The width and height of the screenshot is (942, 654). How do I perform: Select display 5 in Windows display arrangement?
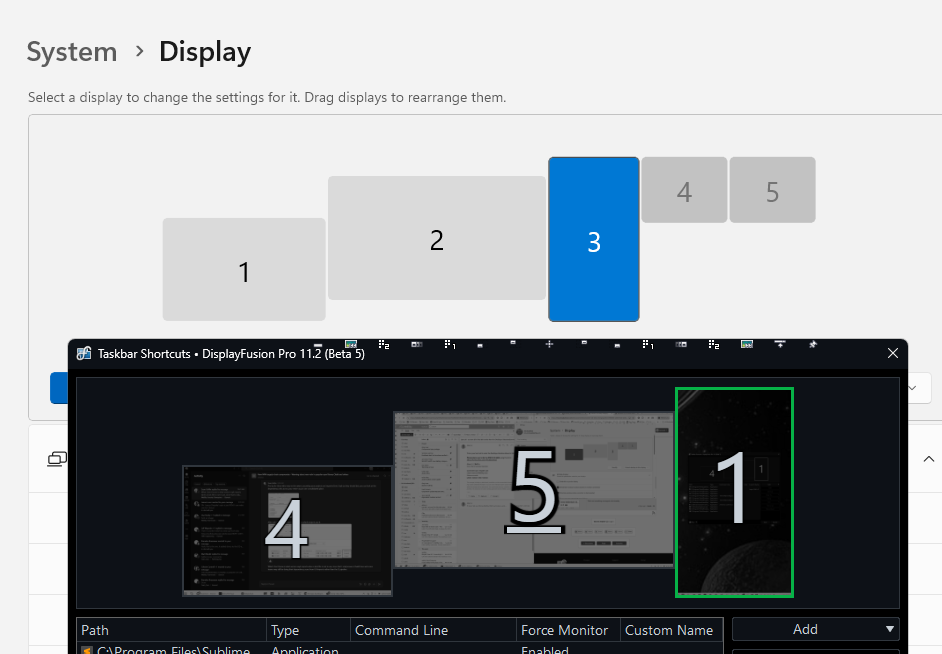(x=772, y=190)
